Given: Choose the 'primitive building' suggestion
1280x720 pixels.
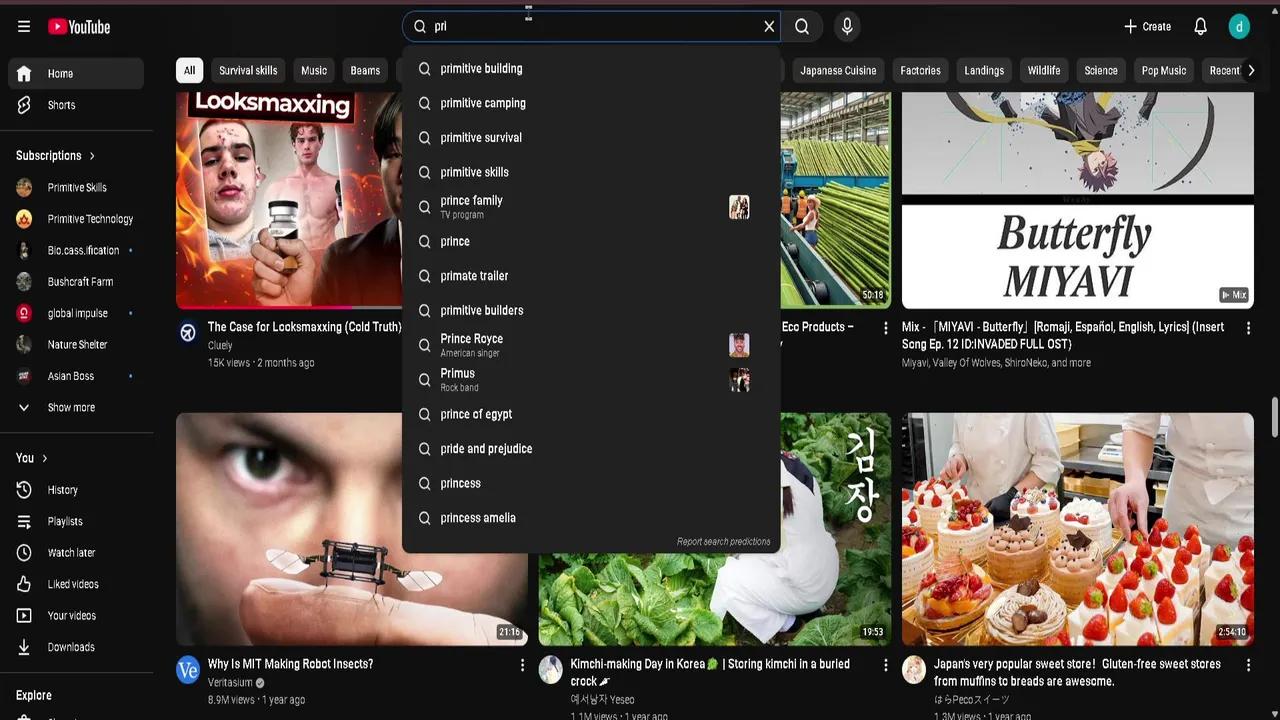Looking at the screenshot, I should coord(591,69).
